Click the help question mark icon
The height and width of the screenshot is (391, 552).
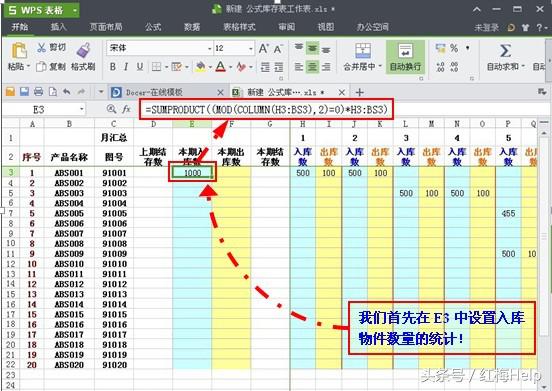539,27
